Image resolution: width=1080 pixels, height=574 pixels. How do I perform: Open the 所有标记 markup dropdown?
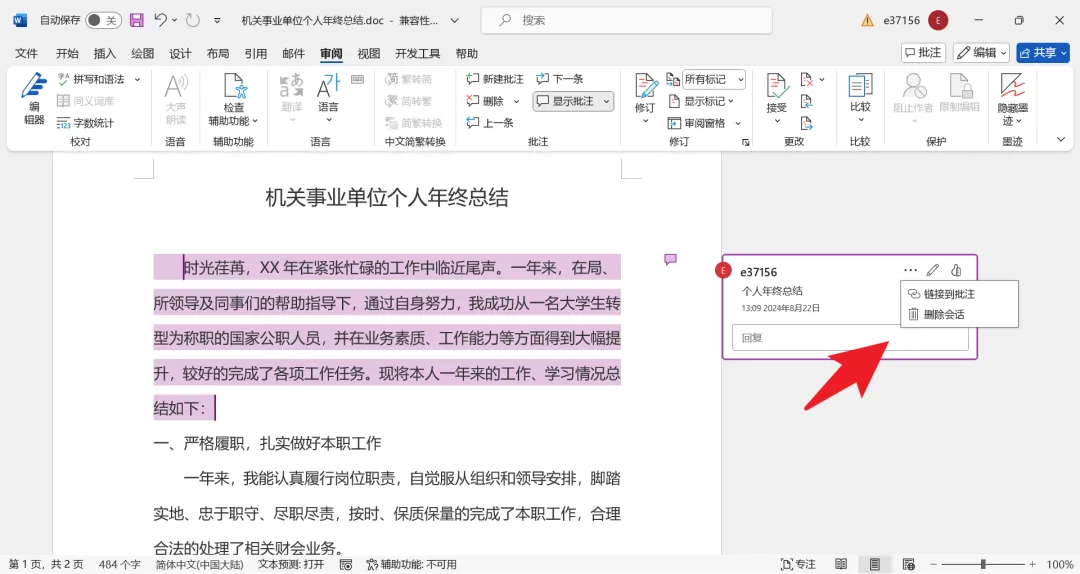714,79
